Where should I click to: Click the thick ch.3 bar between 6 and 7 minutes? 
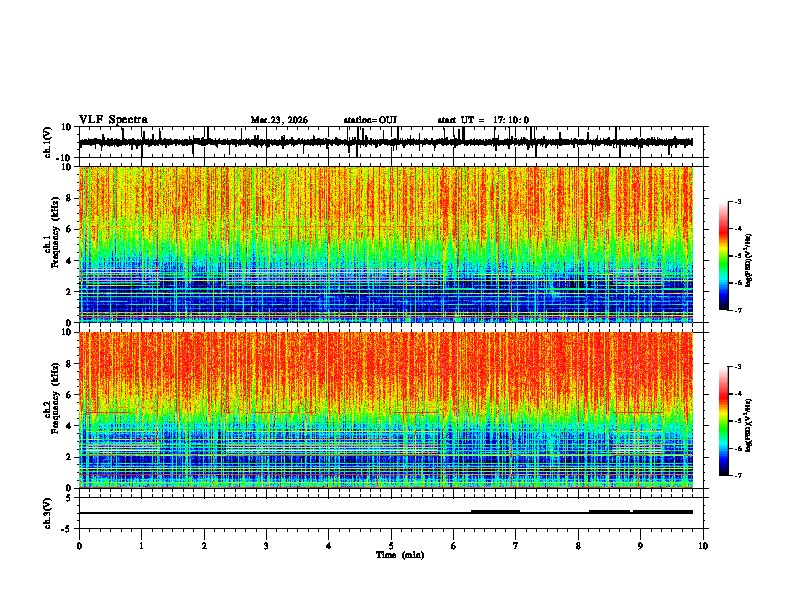click(x=496, y=512)
